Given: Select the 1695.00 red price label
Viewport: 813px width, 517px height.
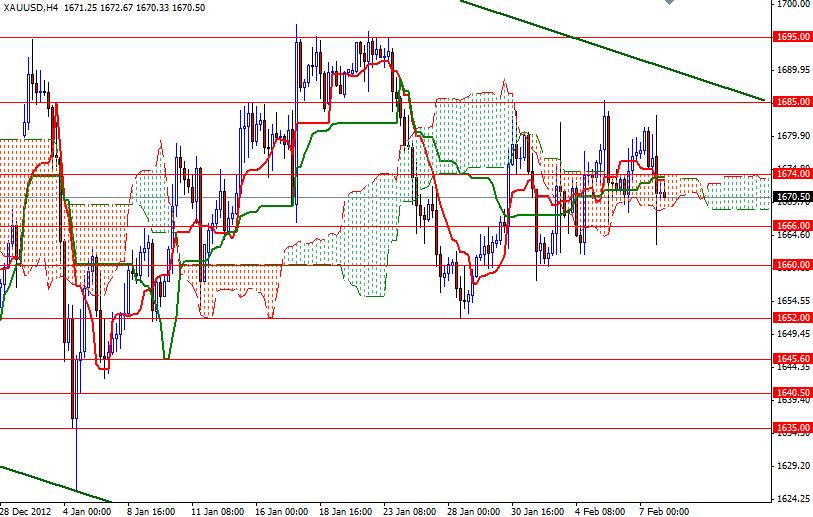Looking at the screenshot, I should point(790,37).
